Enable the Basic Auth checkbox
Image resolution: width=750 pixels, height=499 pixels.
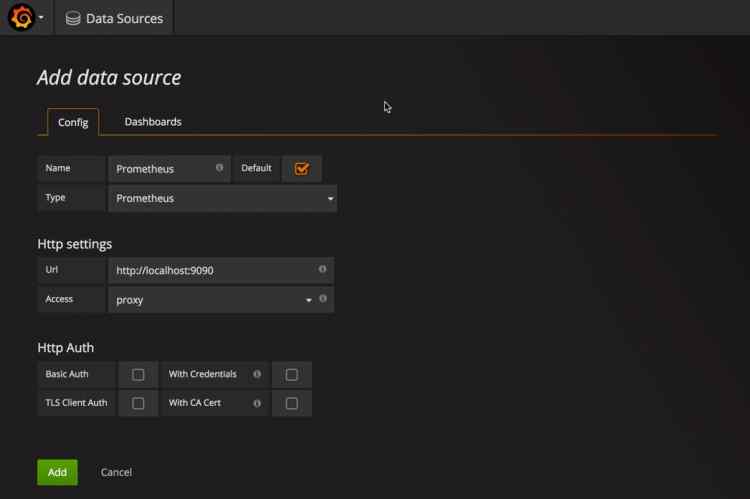click(x=138, y=375)
